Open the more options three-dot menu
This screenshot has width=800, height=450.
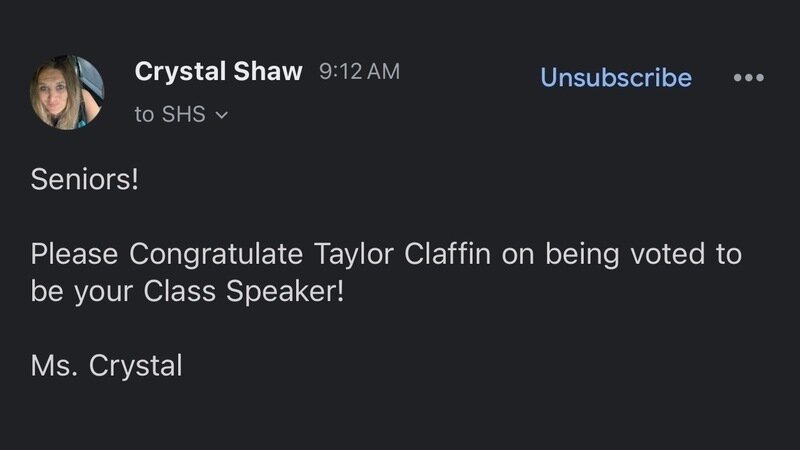[748, 77]
